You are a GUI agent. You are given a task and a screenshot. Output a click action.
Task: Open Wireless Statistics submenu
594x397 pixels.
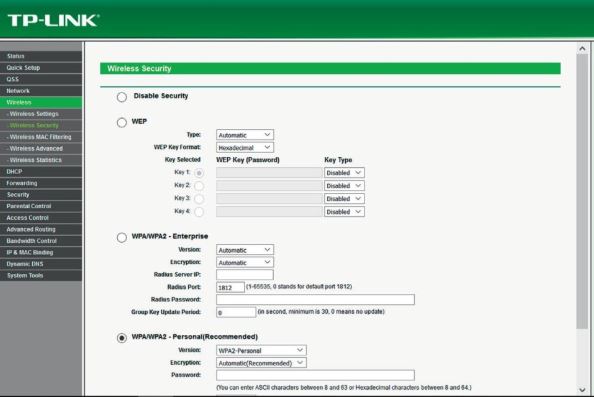pos(41,160)
